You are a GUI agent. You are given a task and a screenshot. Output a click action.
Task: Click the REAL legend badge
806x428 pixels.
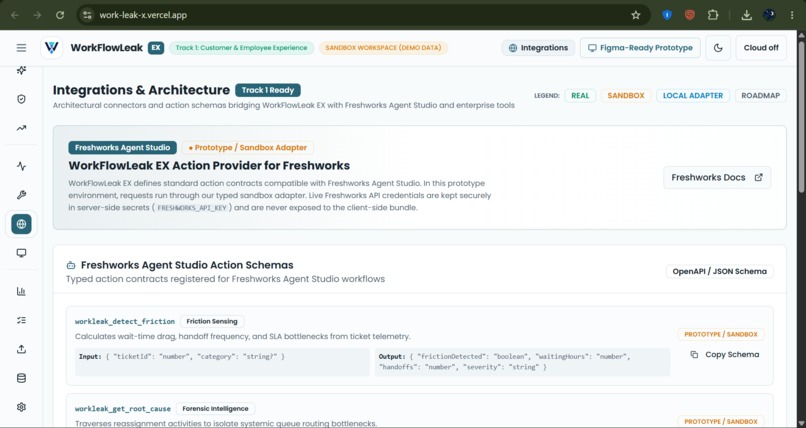click(x=580, y=96)
